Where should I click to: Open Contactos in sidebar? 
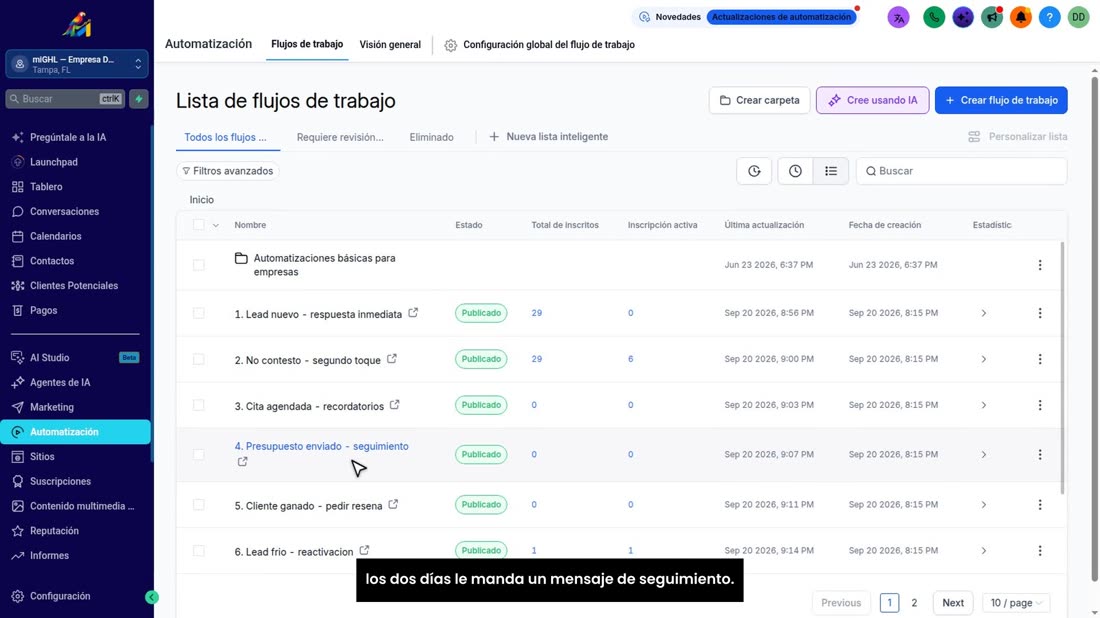[52, 261]
